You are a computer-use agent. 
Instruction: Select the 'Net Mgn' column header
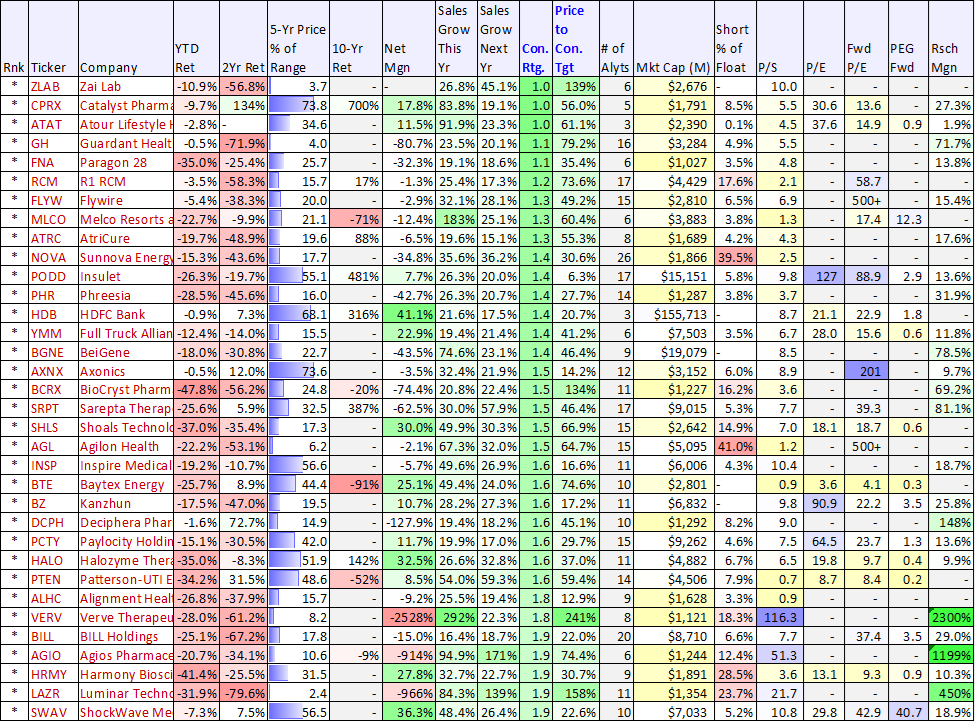pyautogui.click(x=409, y=39)
